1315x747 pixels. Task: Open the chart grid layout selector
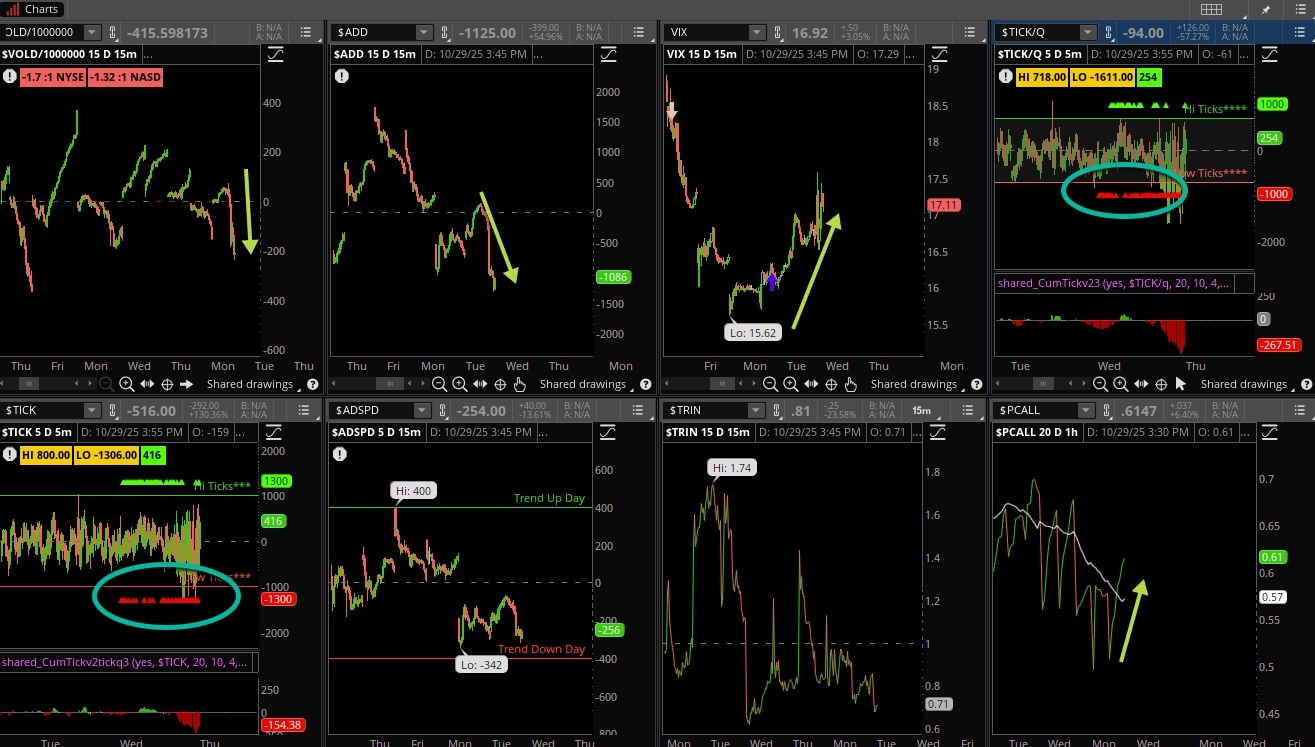pyautogui.click(x=1211, y=9)
